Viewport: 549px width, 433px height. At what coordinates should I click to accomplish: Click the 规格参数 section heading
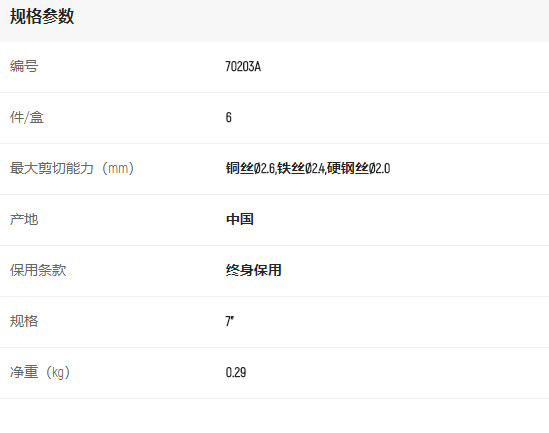[x=42, y=16]
